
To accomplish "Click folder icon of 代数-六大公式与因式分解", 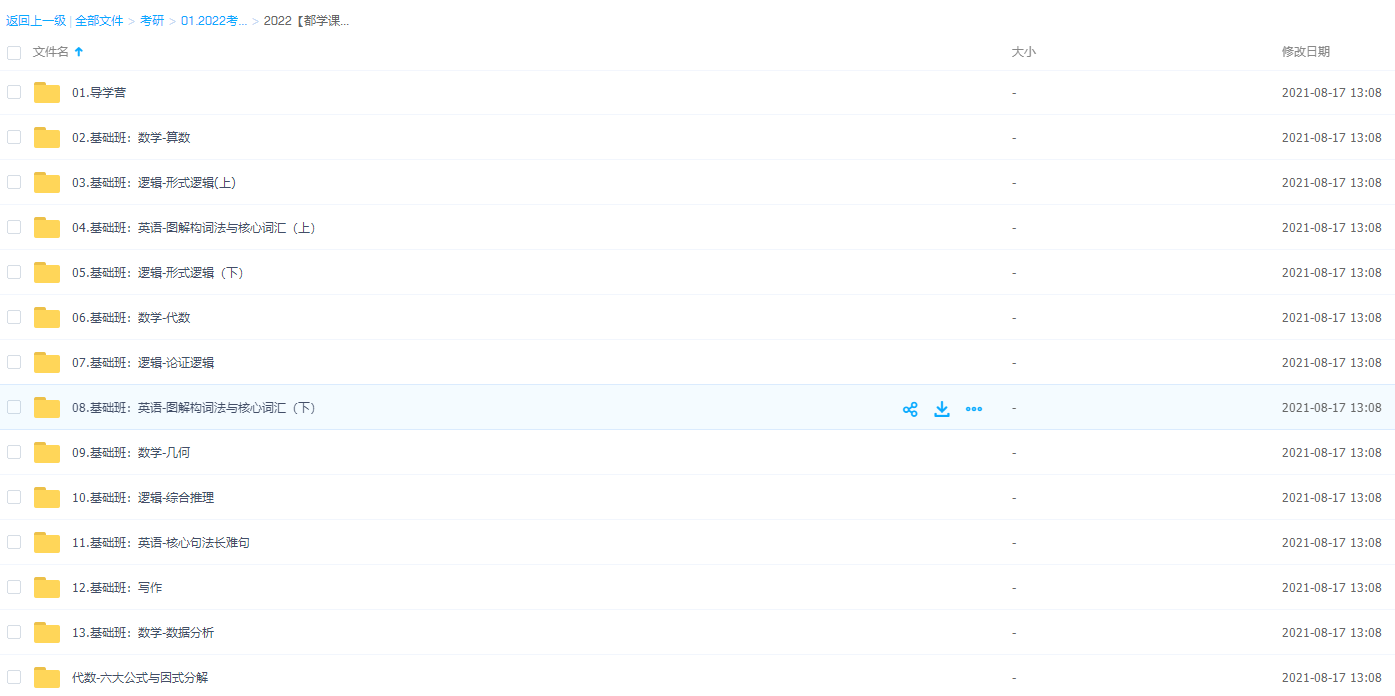I will [47, 677].
